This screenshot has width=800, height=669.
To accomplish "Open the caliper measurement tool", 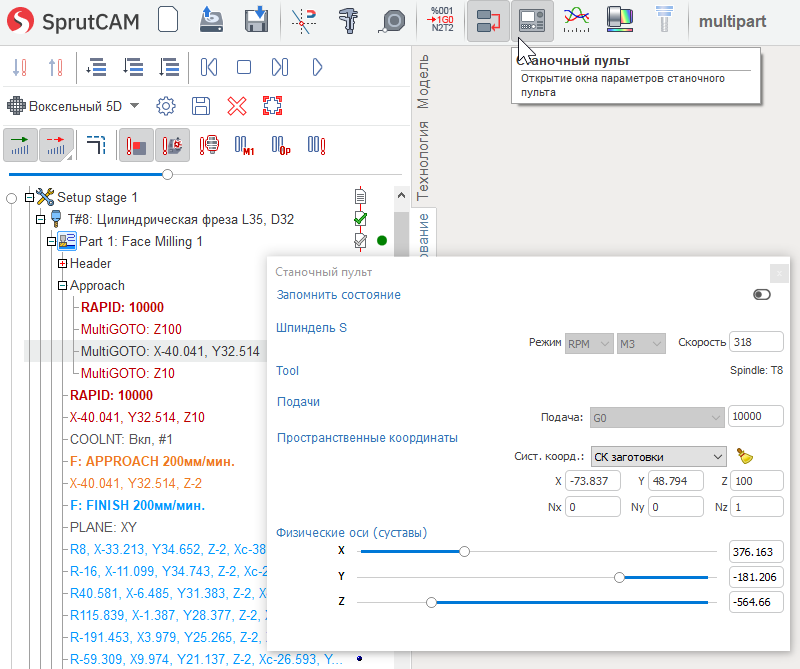I will [x=349, y=21].
